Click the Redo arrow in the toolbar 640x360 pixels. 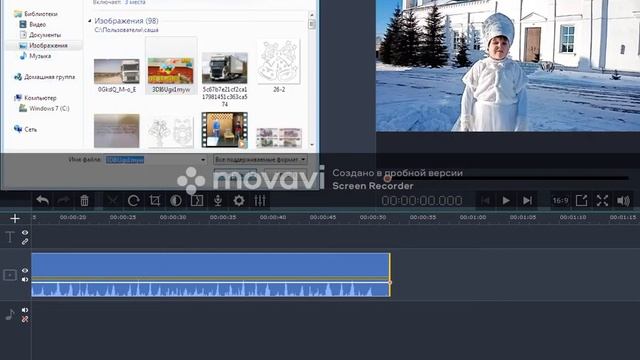63,200
